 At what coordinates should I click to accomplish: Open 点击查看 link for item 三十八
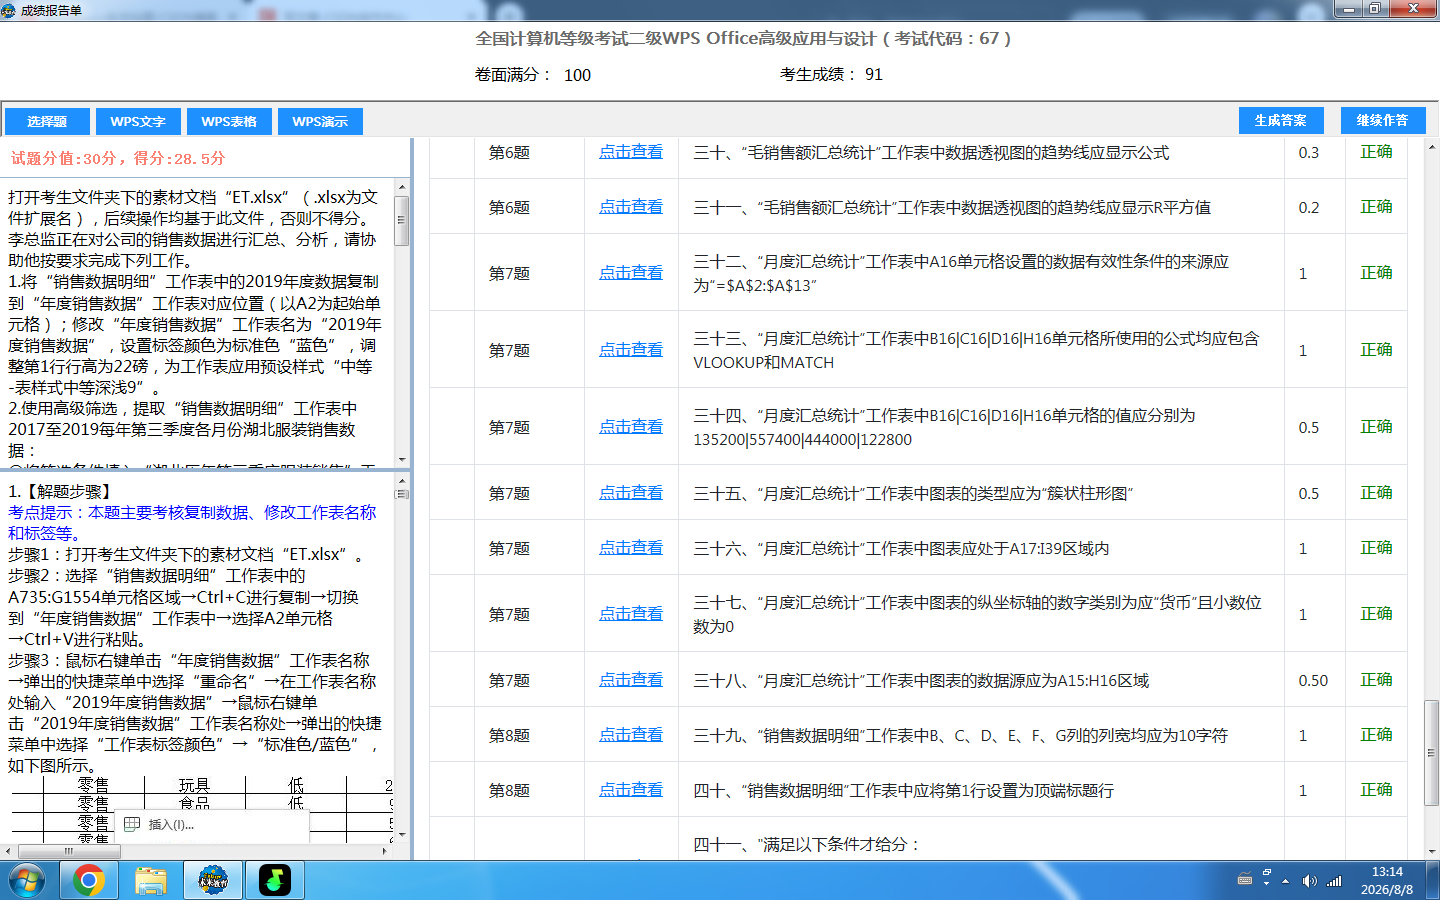631,680
